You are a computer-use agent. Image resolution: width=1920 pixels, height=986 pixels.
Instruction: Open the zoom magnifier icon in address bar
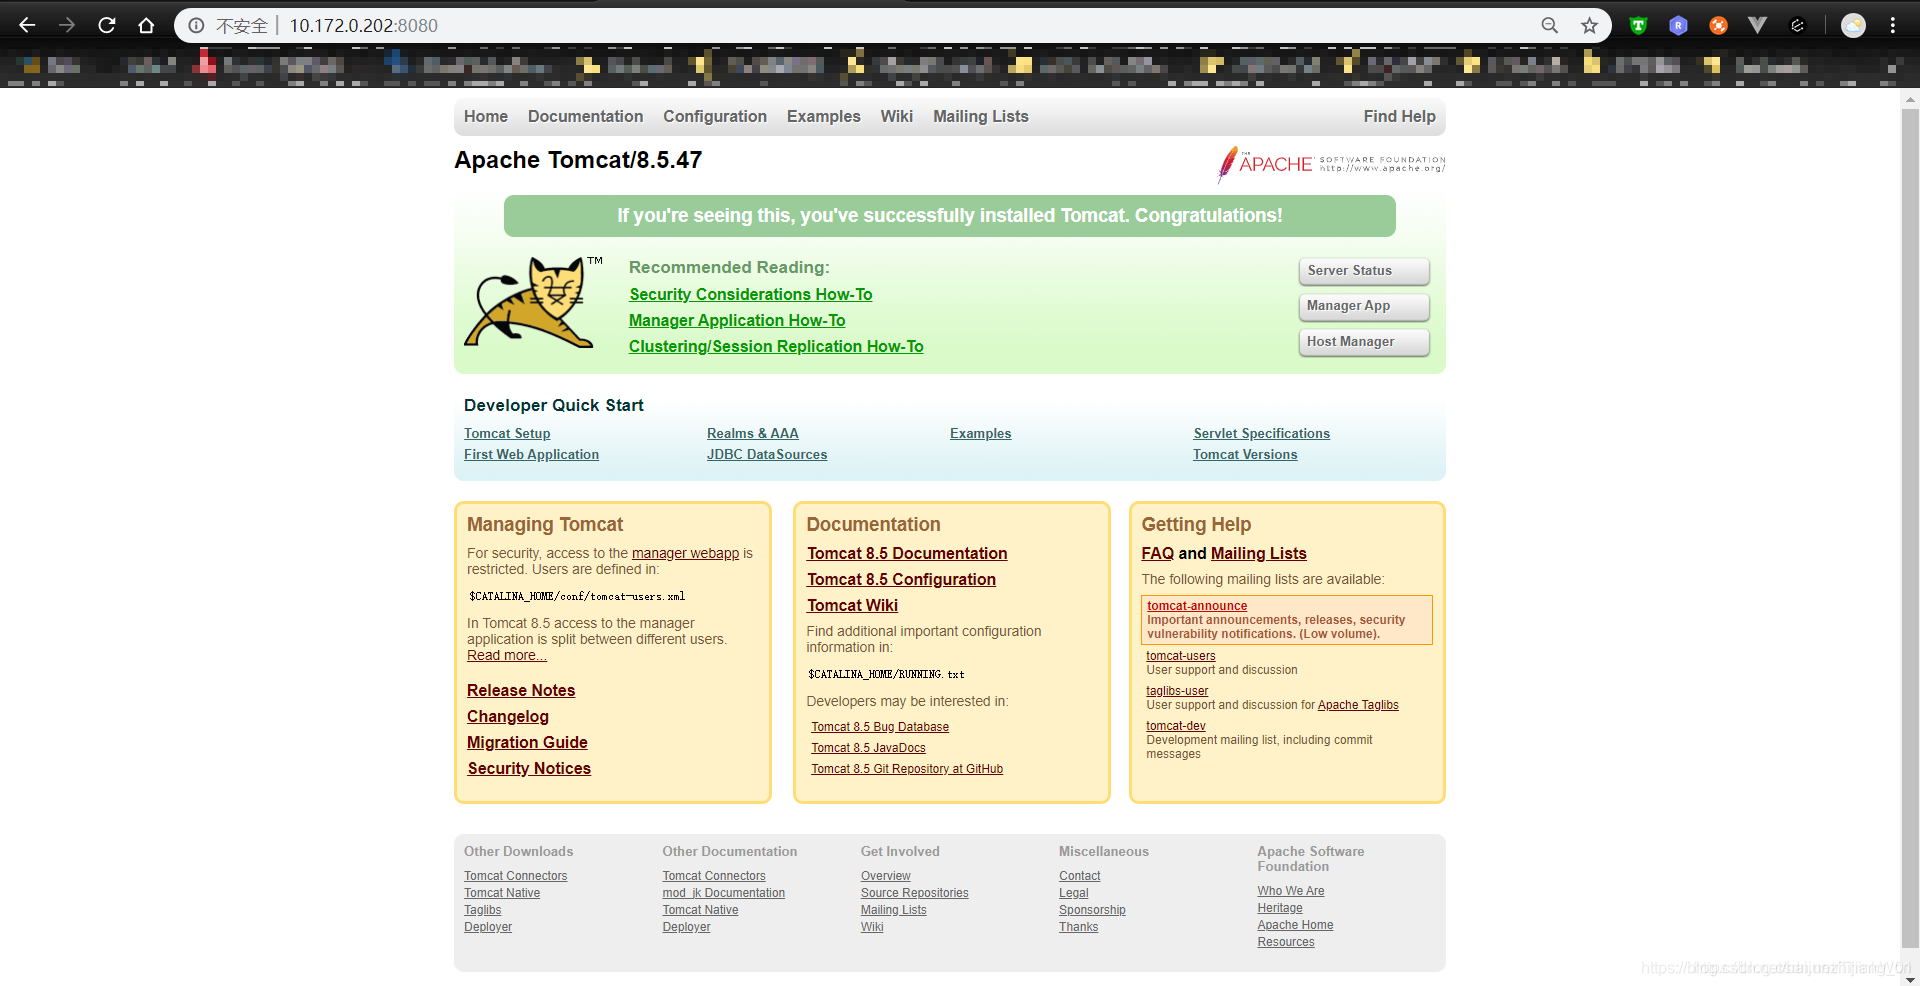click(1549, 26)
